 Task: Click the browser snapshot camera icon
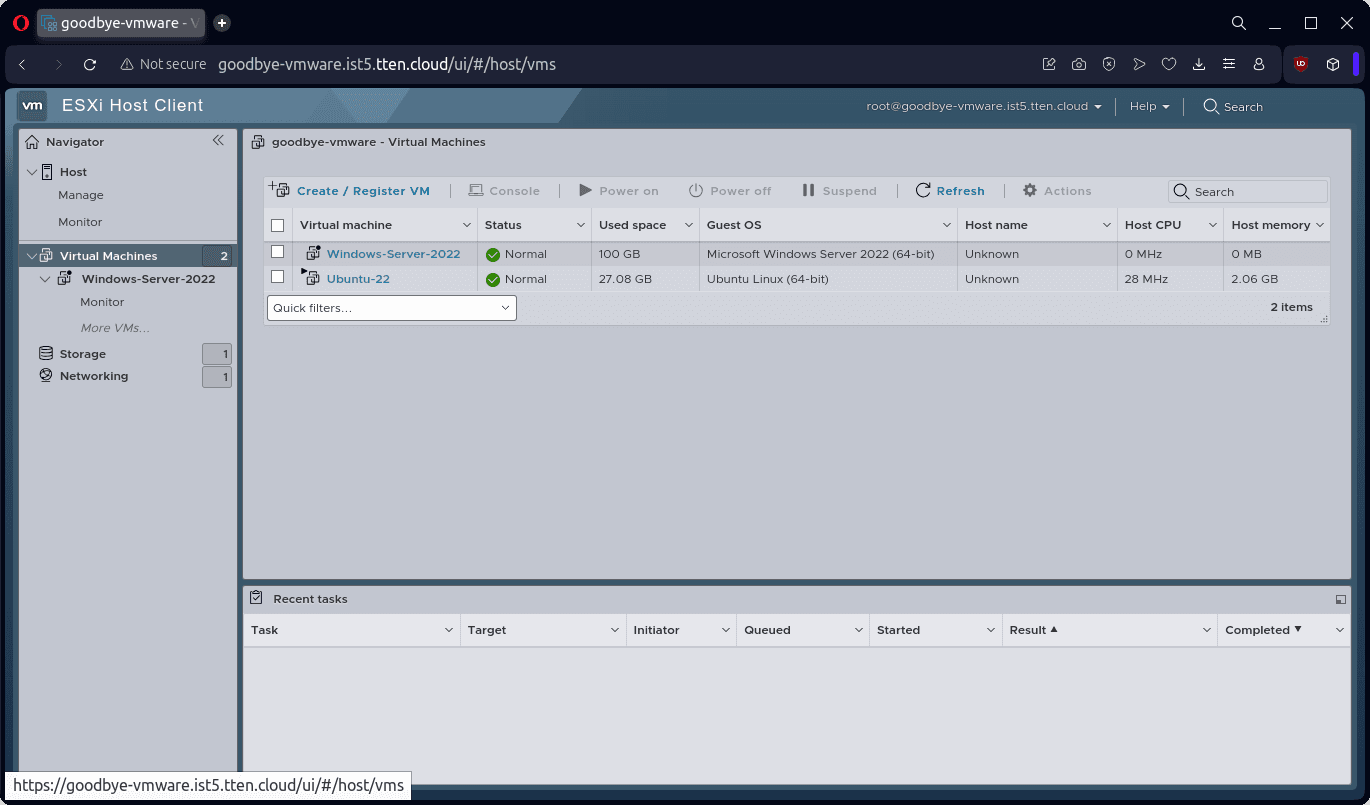(1079, 64)
